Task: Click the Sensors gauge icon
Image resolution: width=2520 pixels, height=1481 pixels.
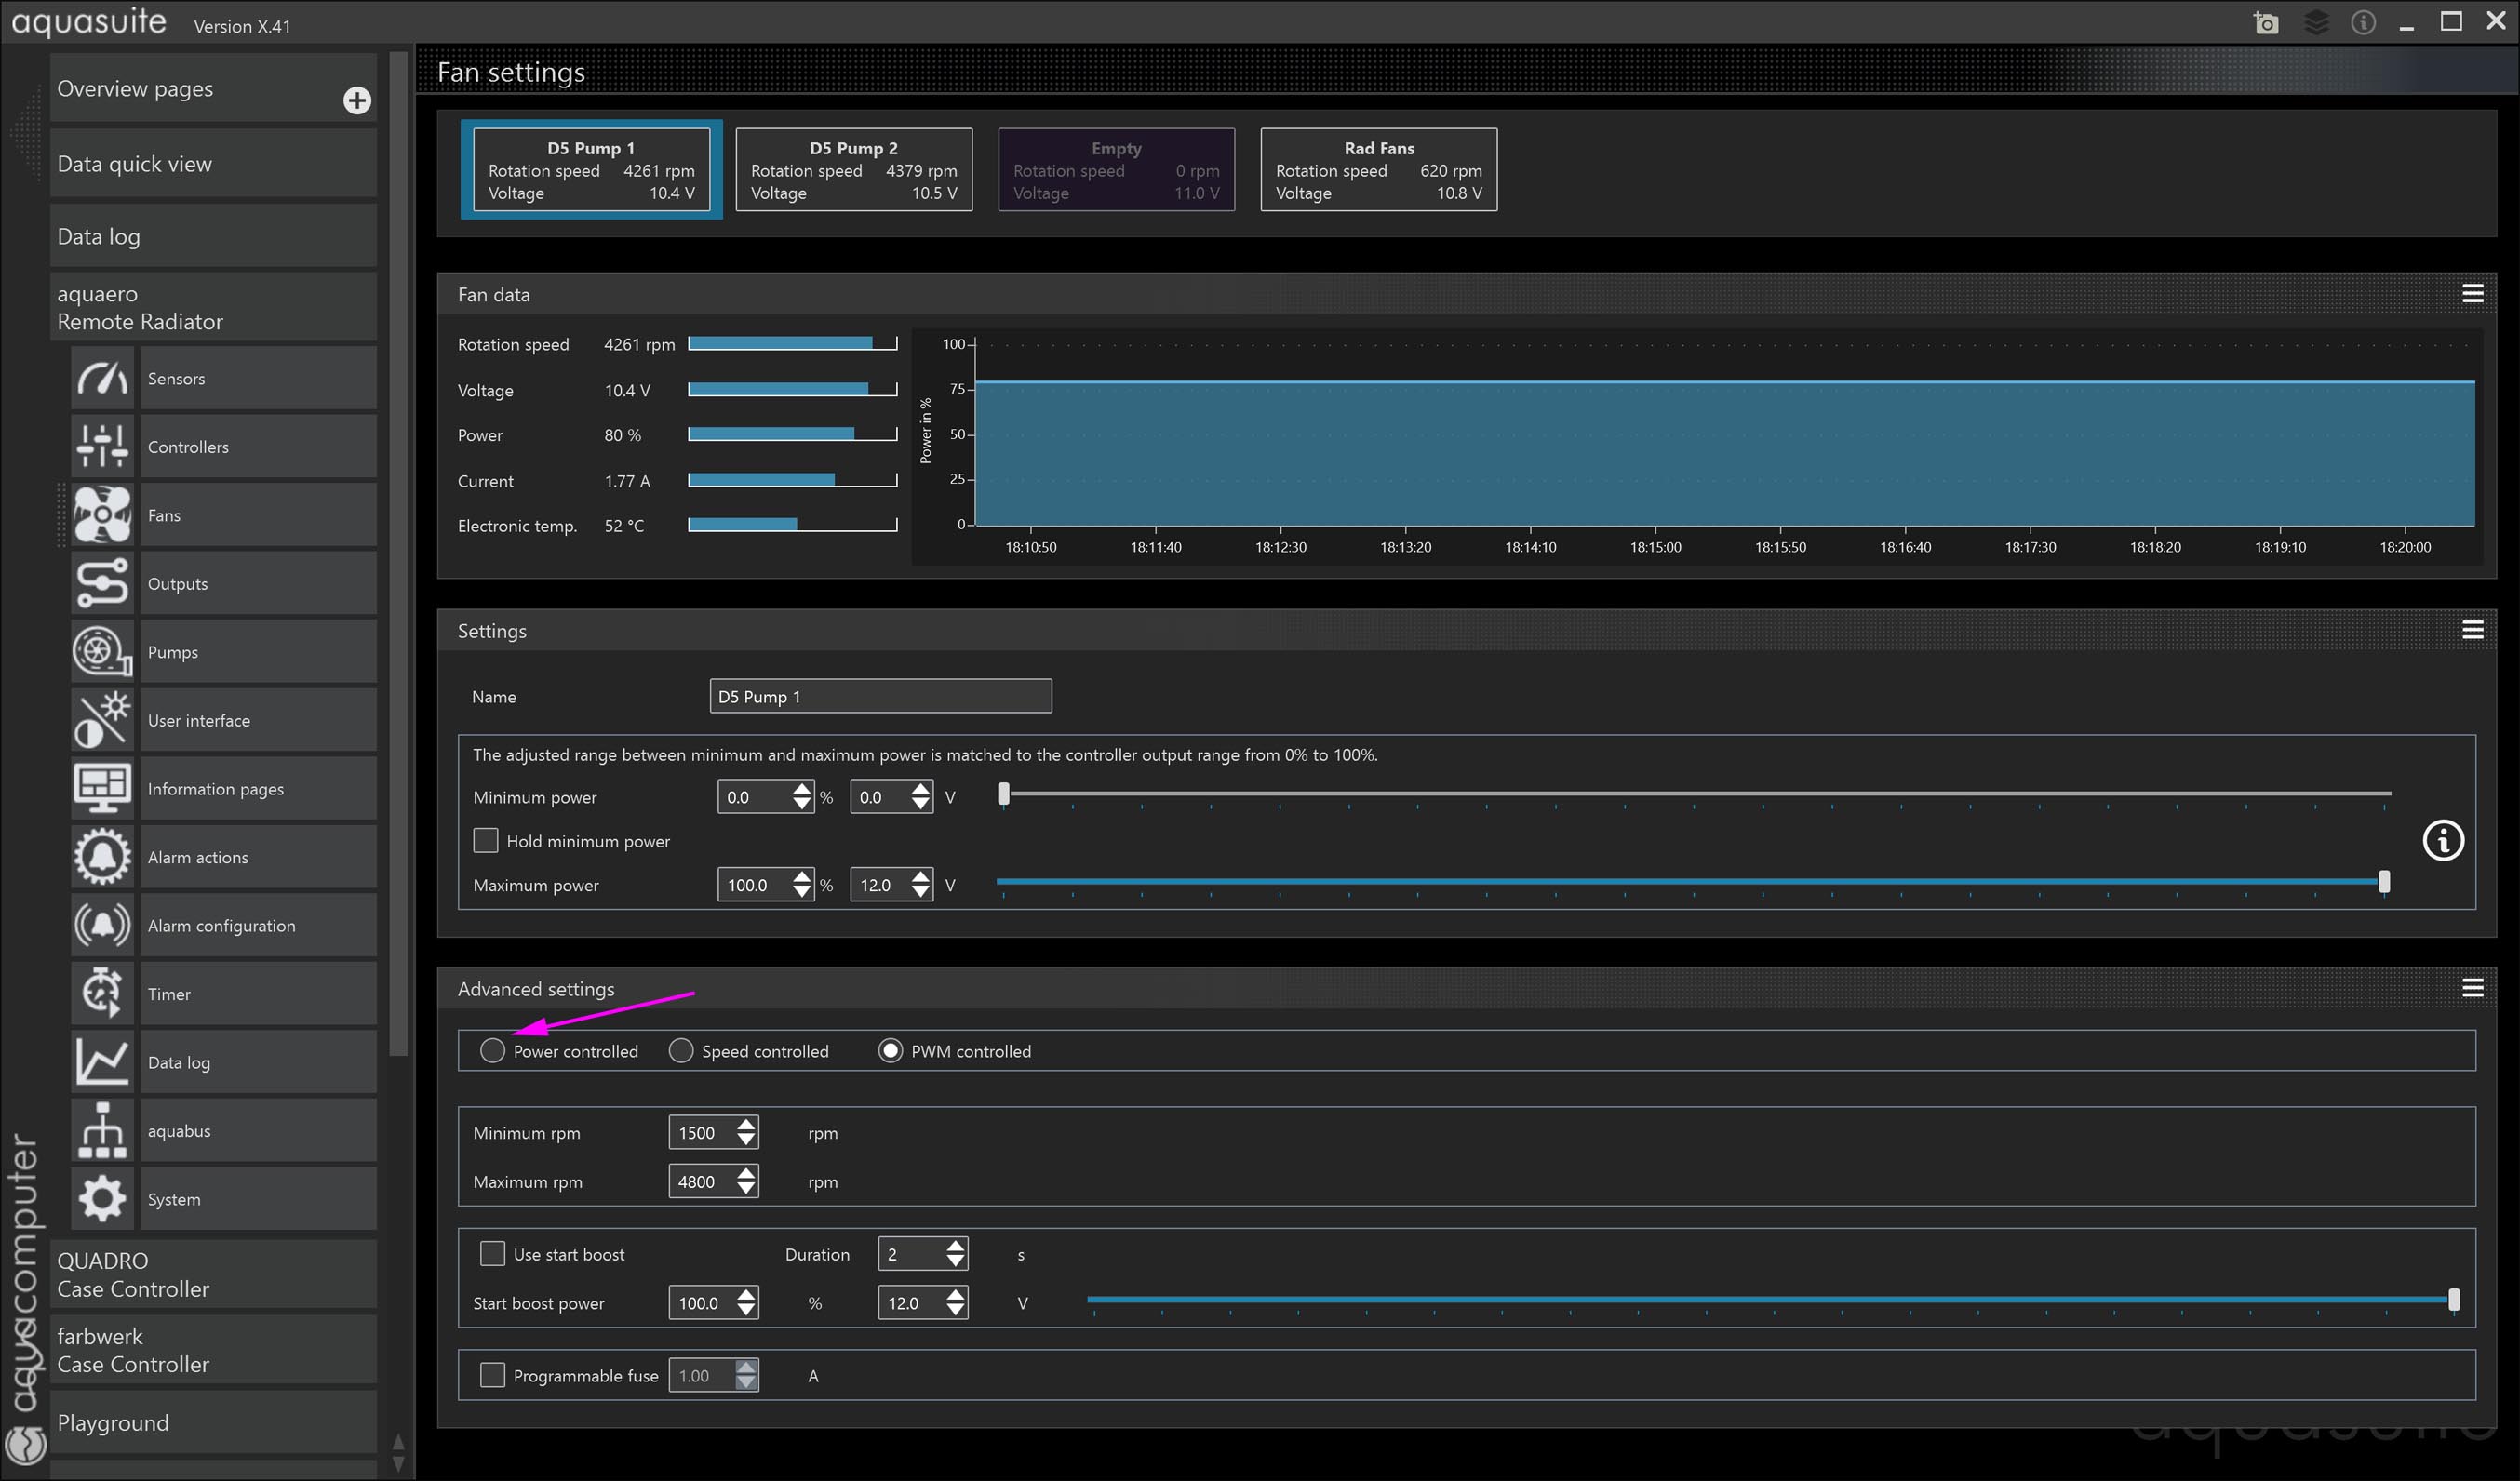Action: point(102,378)
